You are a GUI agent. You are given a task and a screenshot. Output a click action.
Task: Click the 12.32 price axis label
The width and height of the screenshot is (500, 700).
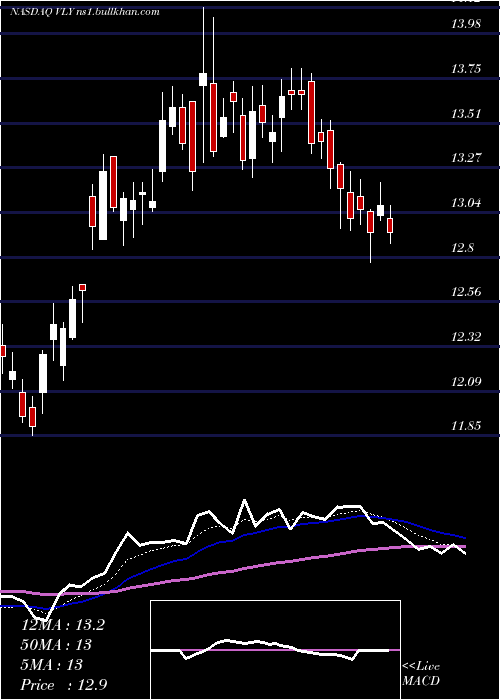point(466,337)
